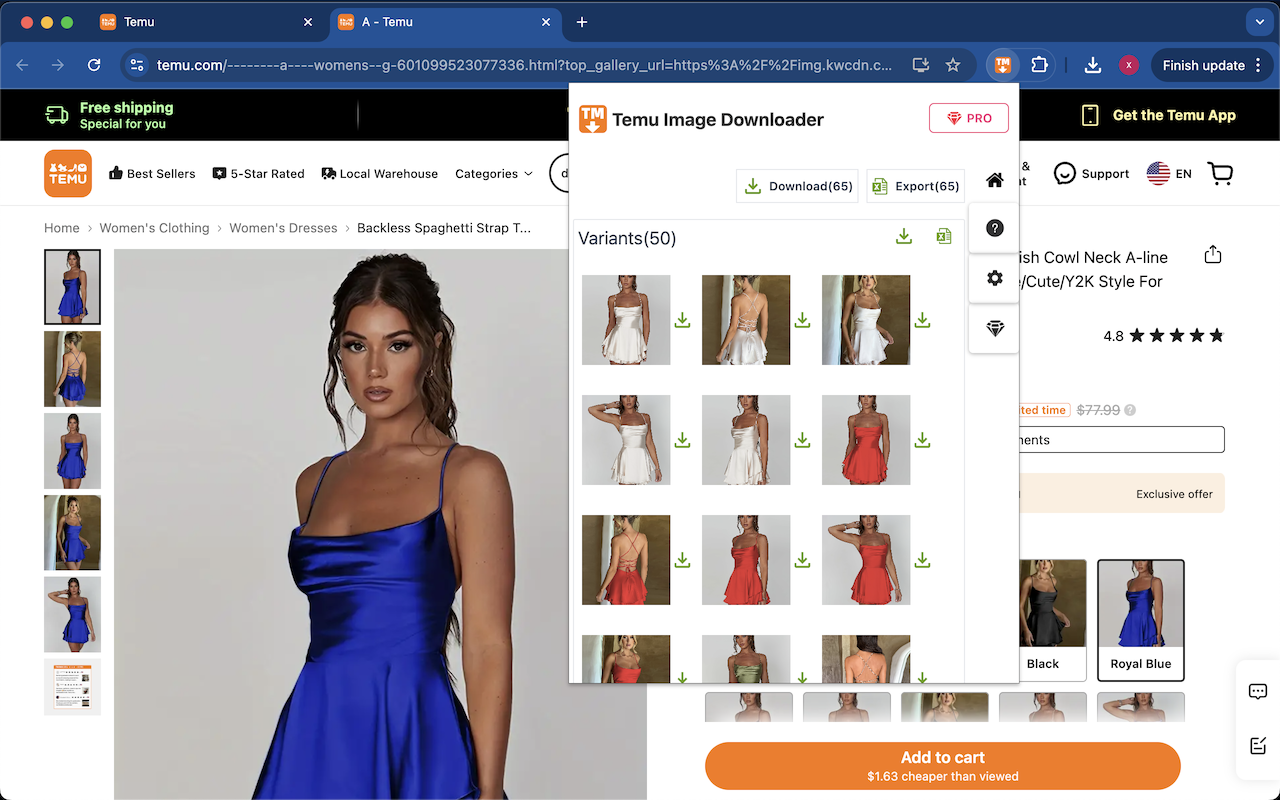
Task: Select the back-view blue dress gallery thumbnail
Action: tap(72, 369)
